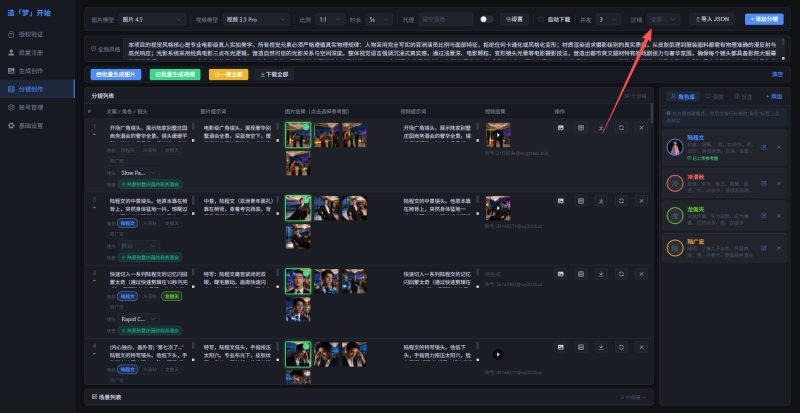Click the 添加分镜 button

point(767,19)
